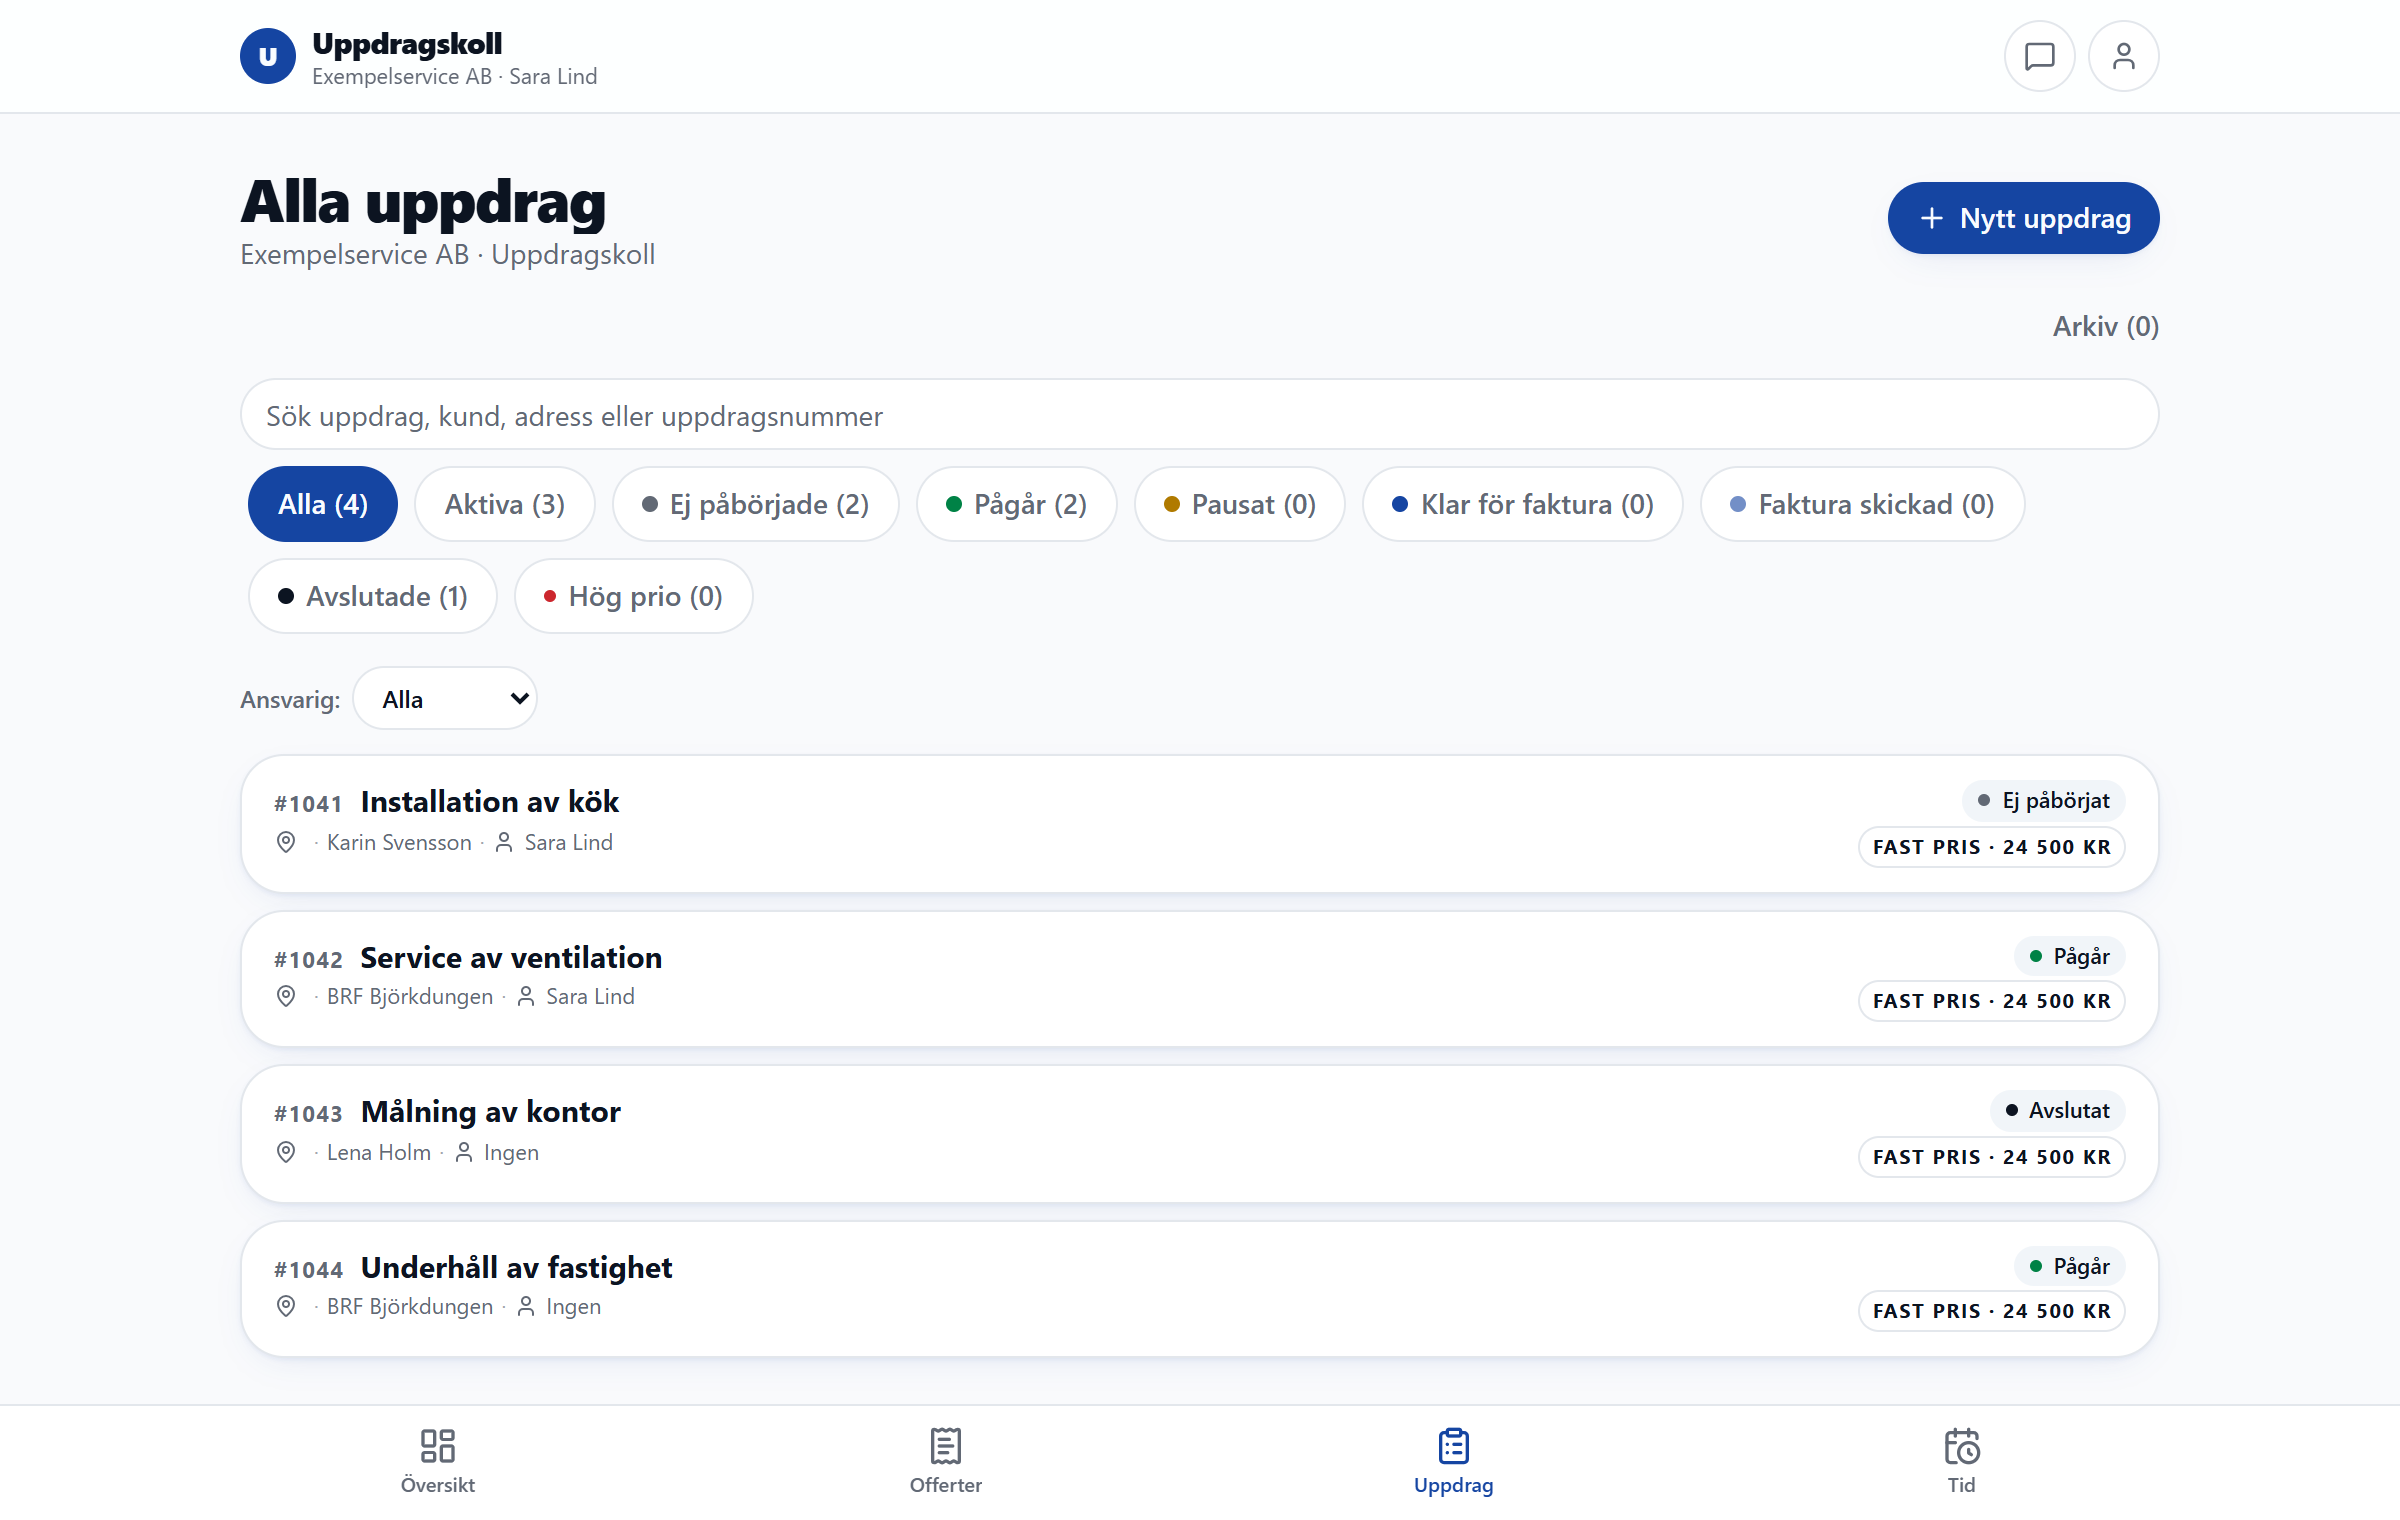The width and height of the screenshot is (2400, 1520).
Task: Click location pin icon on Service av ventilation
Action: [286, 996]
